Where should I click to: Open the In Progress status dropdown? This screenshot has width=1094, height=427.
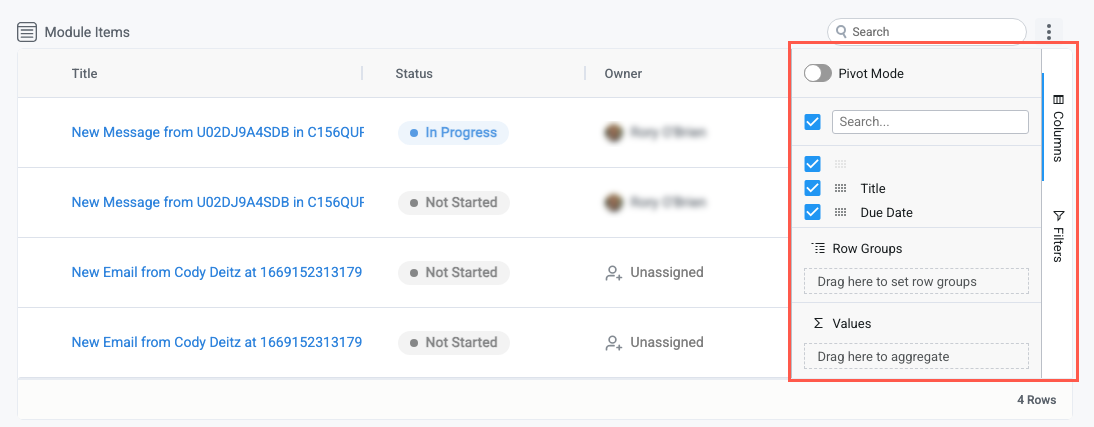[x=453, y=132]
